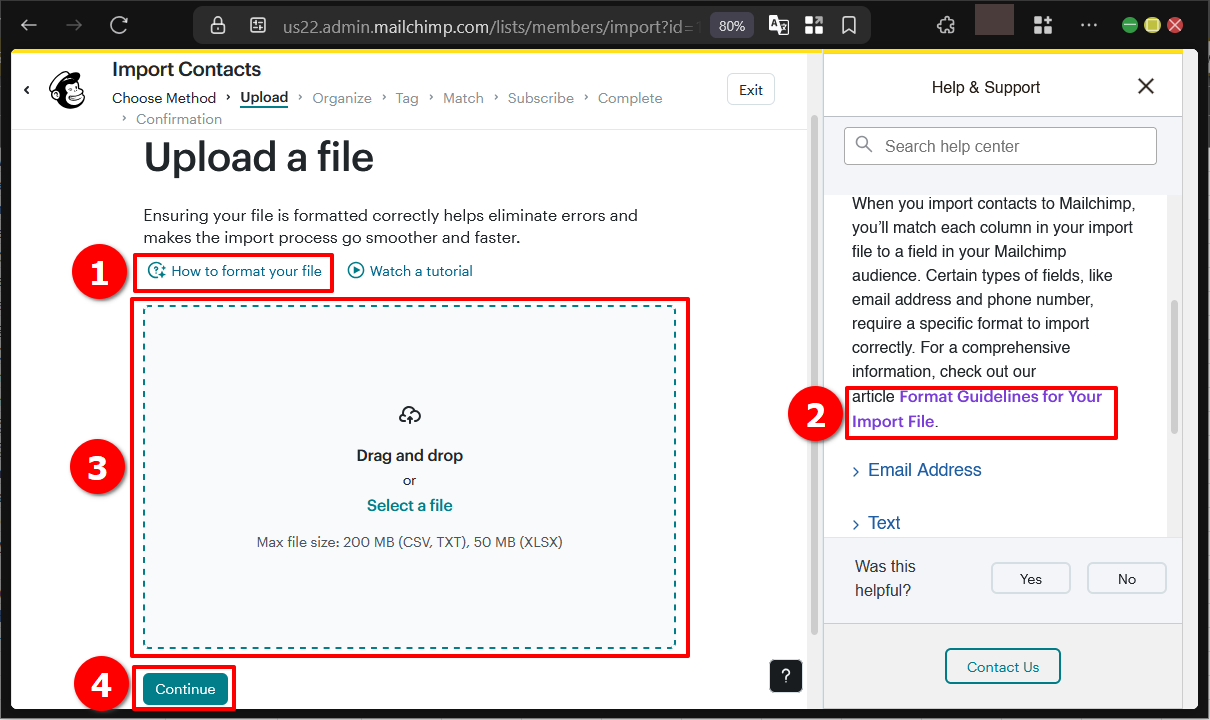Reload the current page
The image size is (1210, 720).
point(119,25)
